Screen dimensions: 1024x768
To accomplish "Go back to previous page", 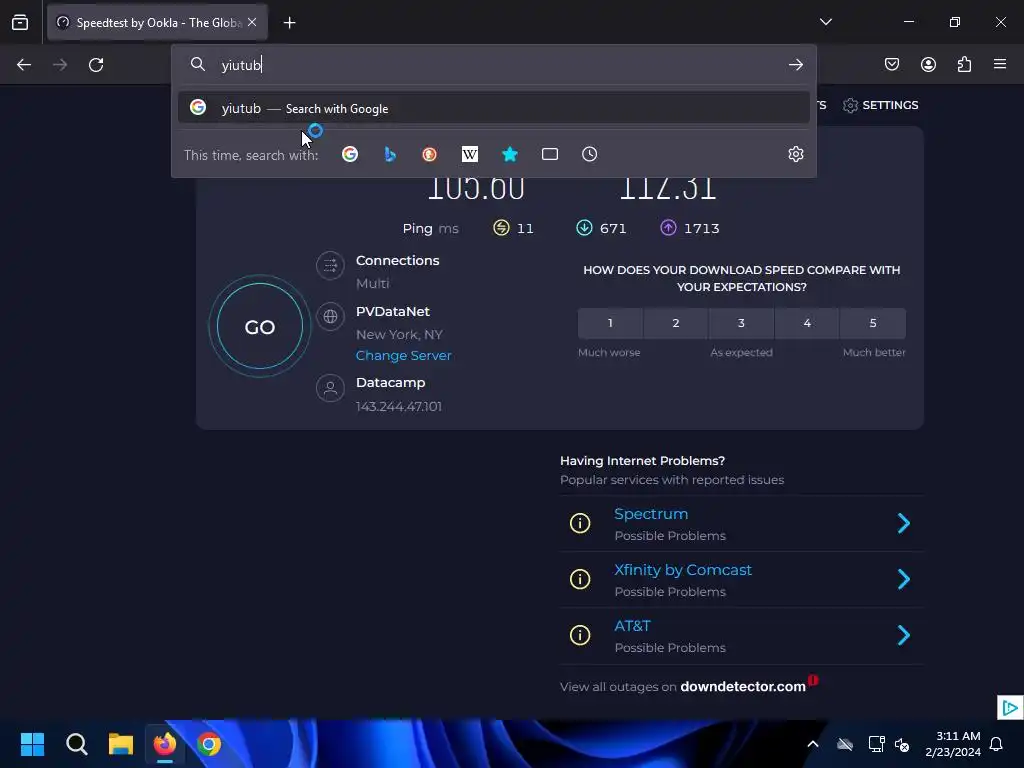I will pos(24,65).
